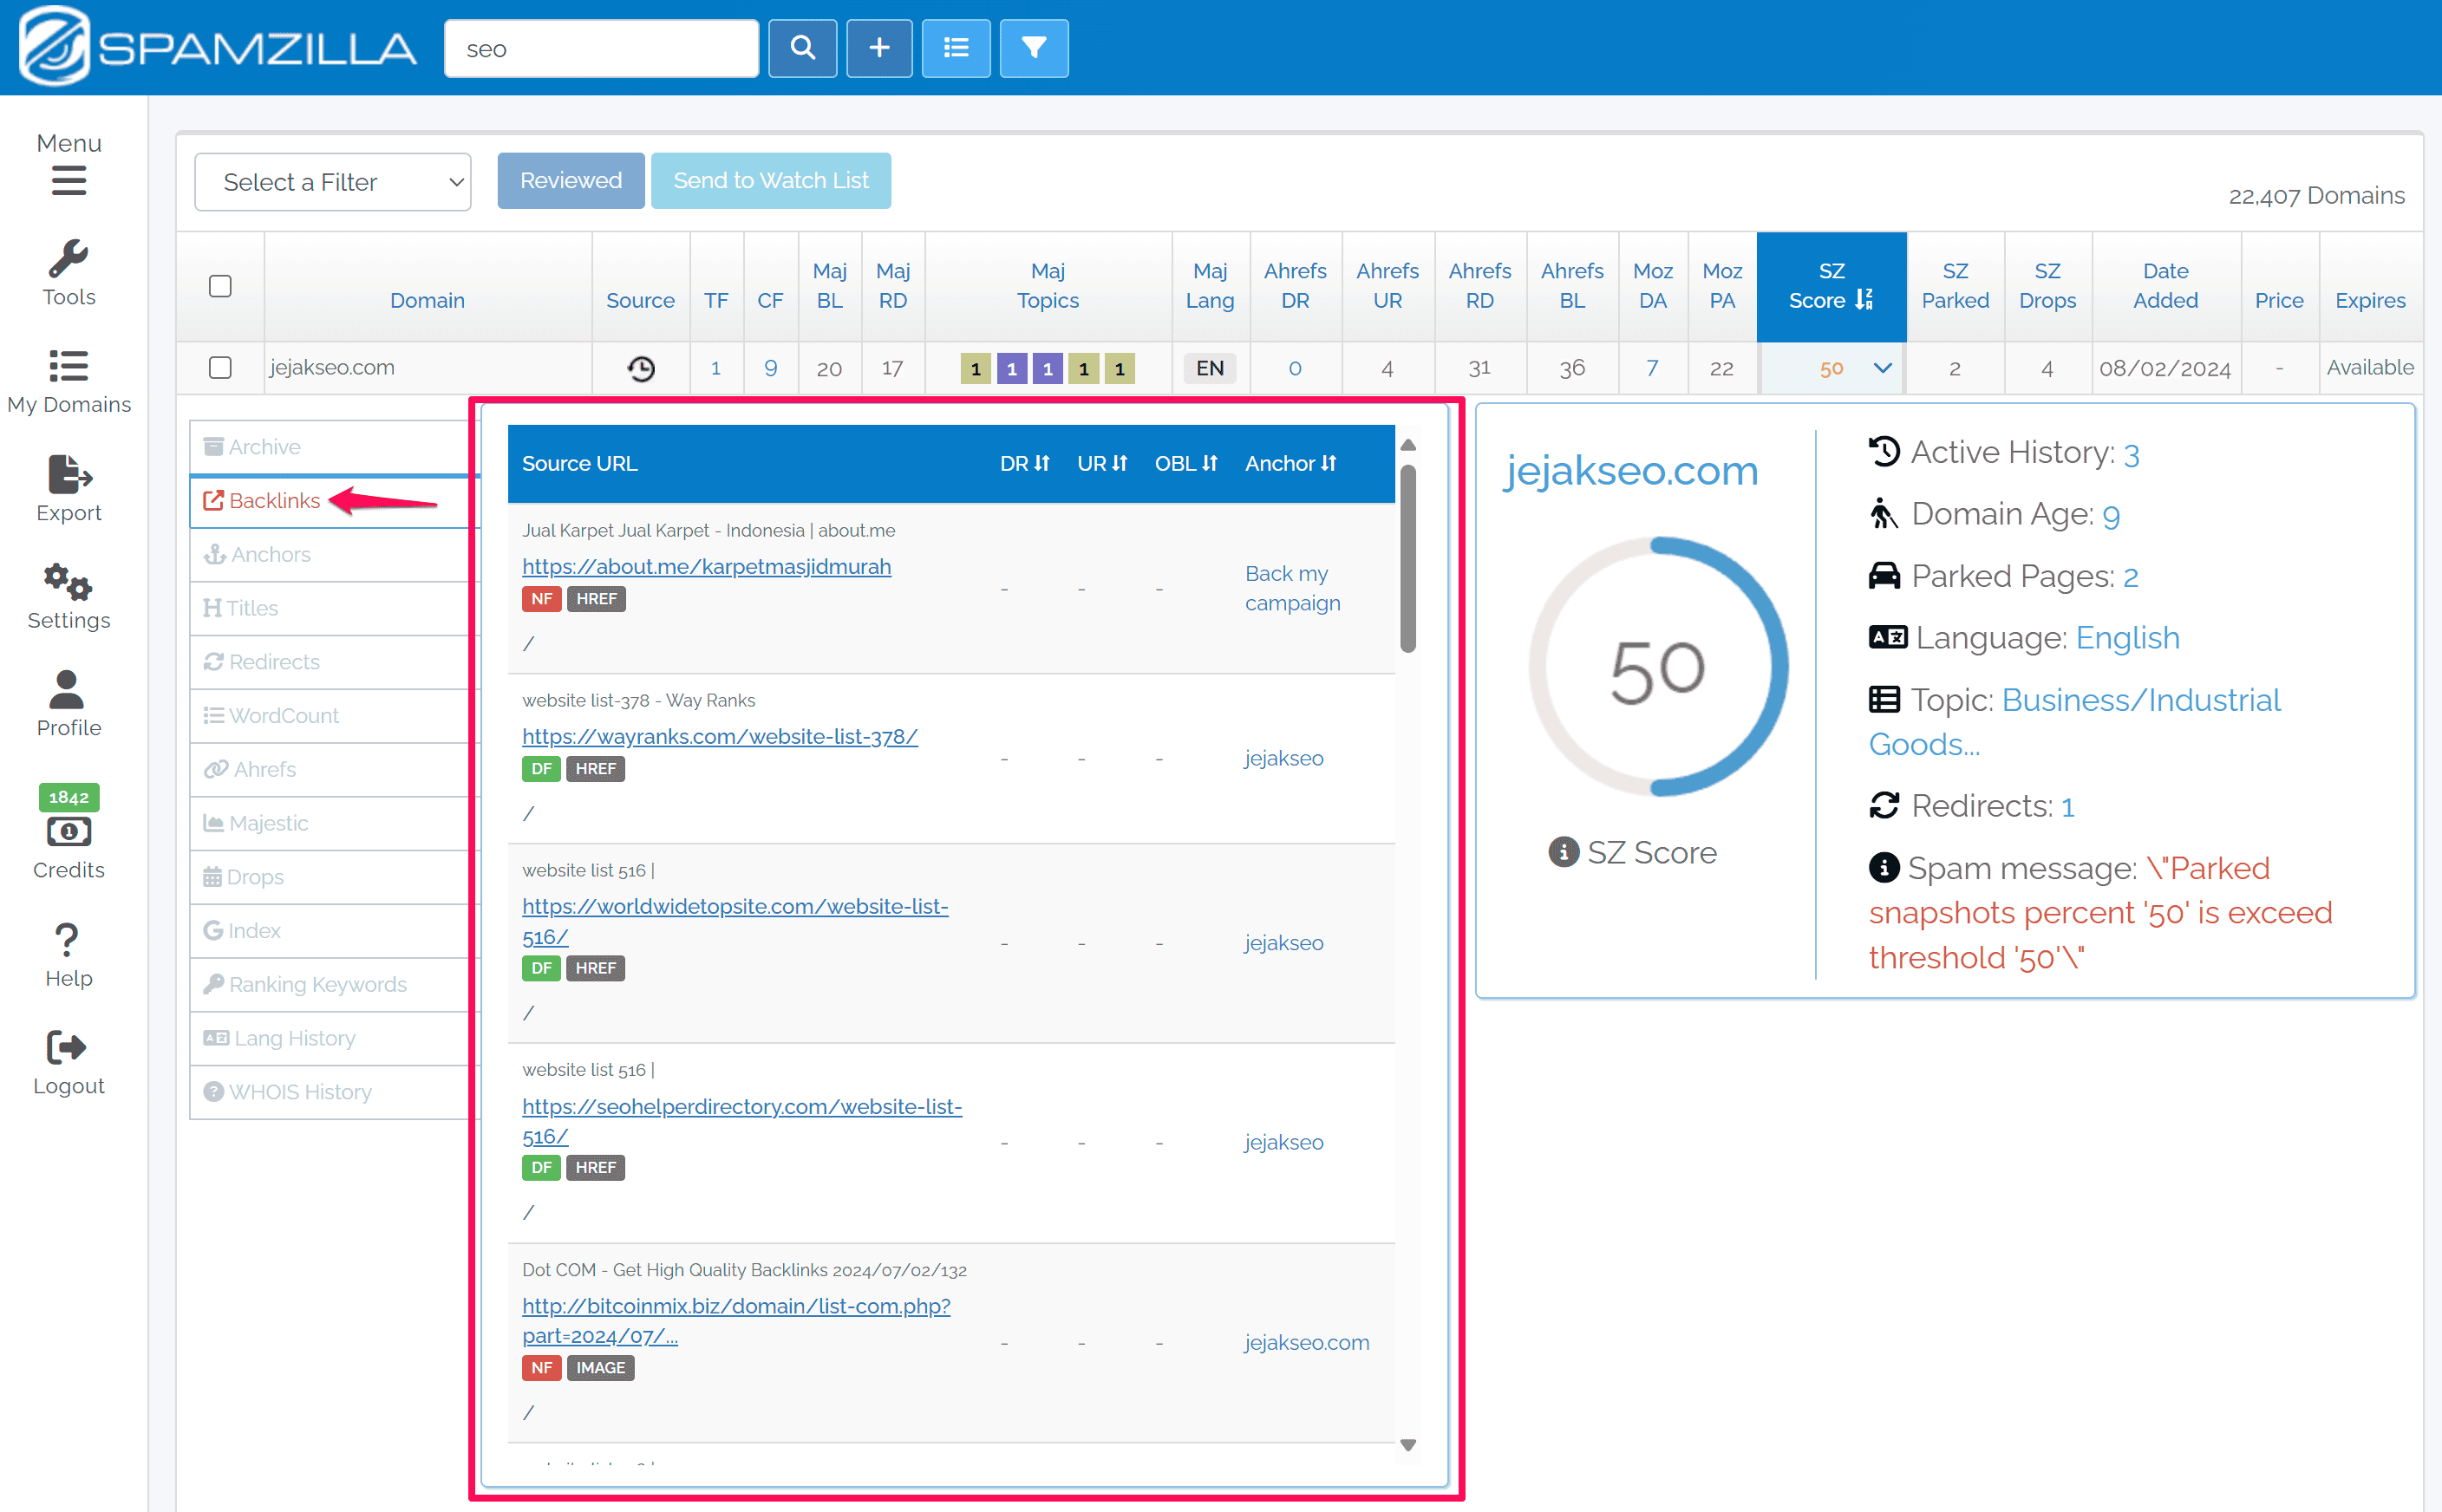Open Settings gears in sidebar
Image resolution: width=2442 pixels, height=1512 pixels.
69,597
